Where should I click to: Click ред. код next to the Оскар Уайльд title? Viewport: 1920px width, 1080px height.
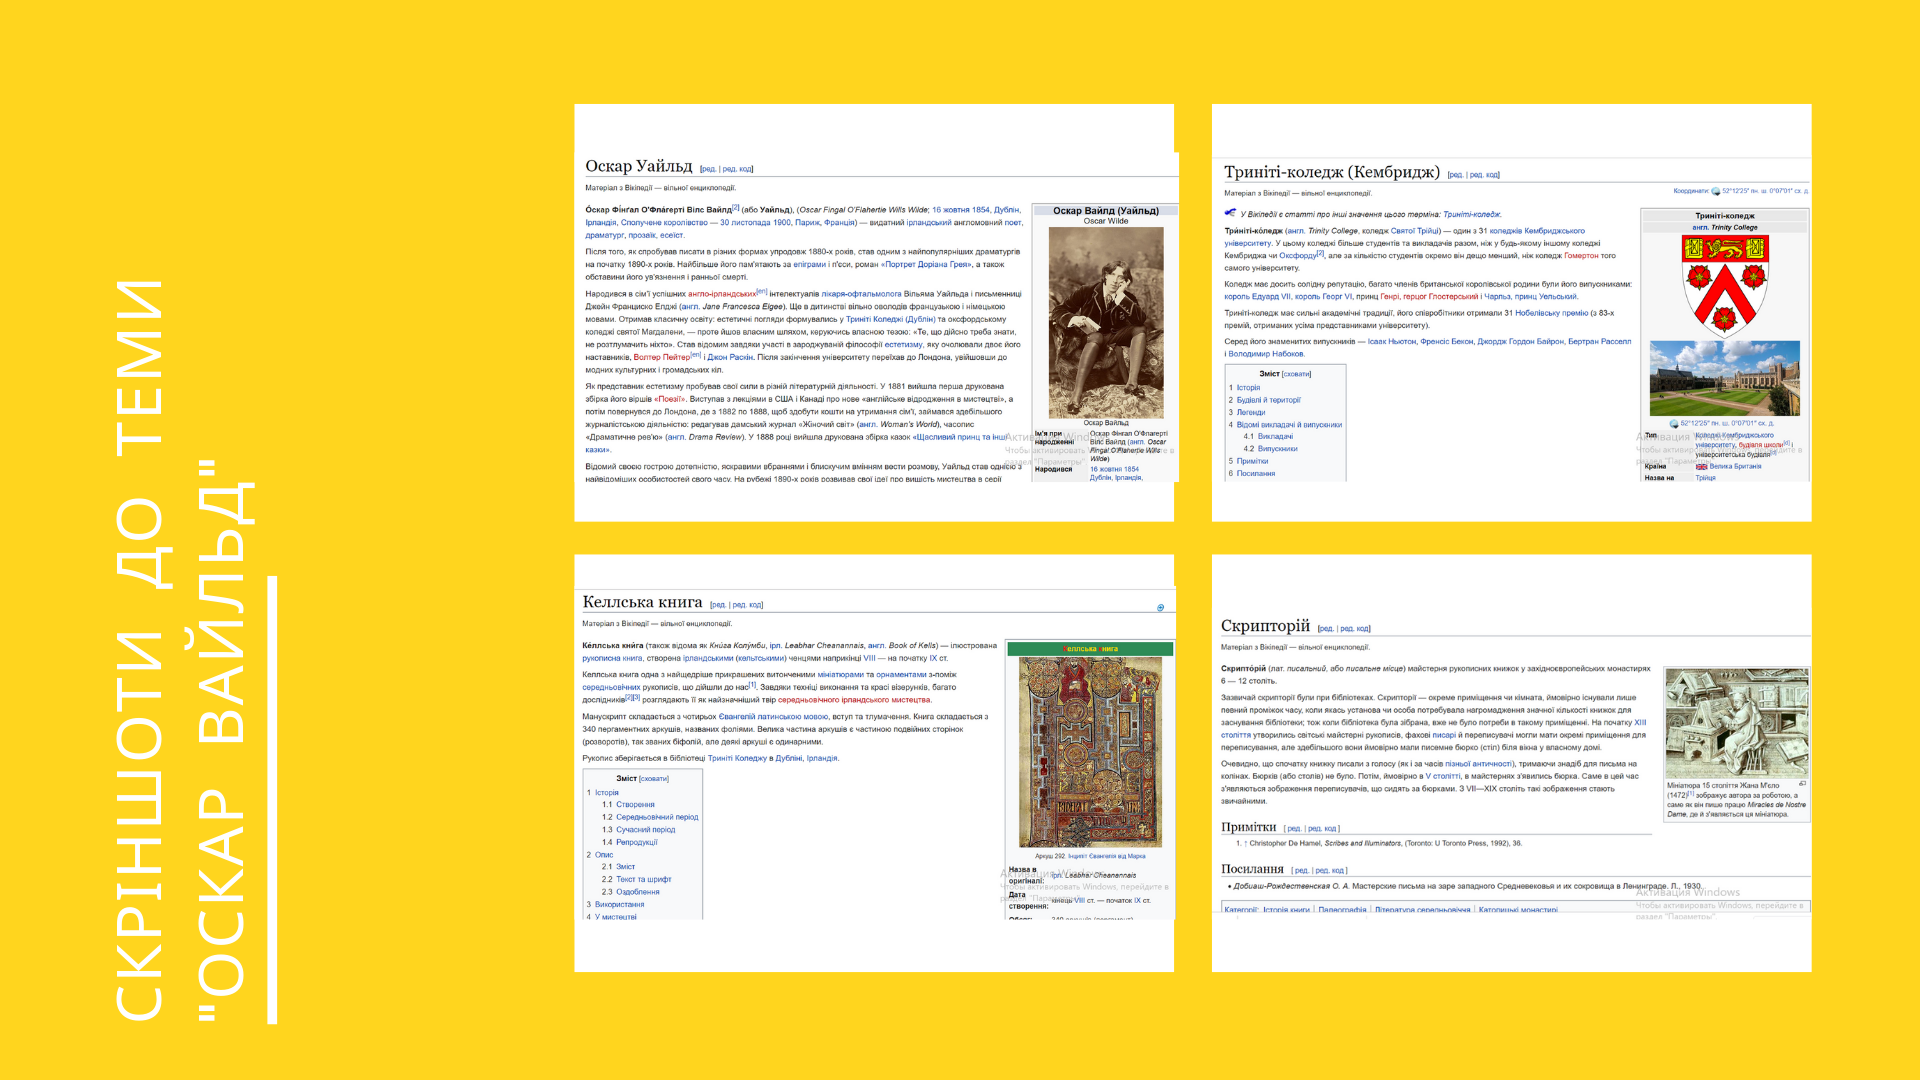point(738,169)
